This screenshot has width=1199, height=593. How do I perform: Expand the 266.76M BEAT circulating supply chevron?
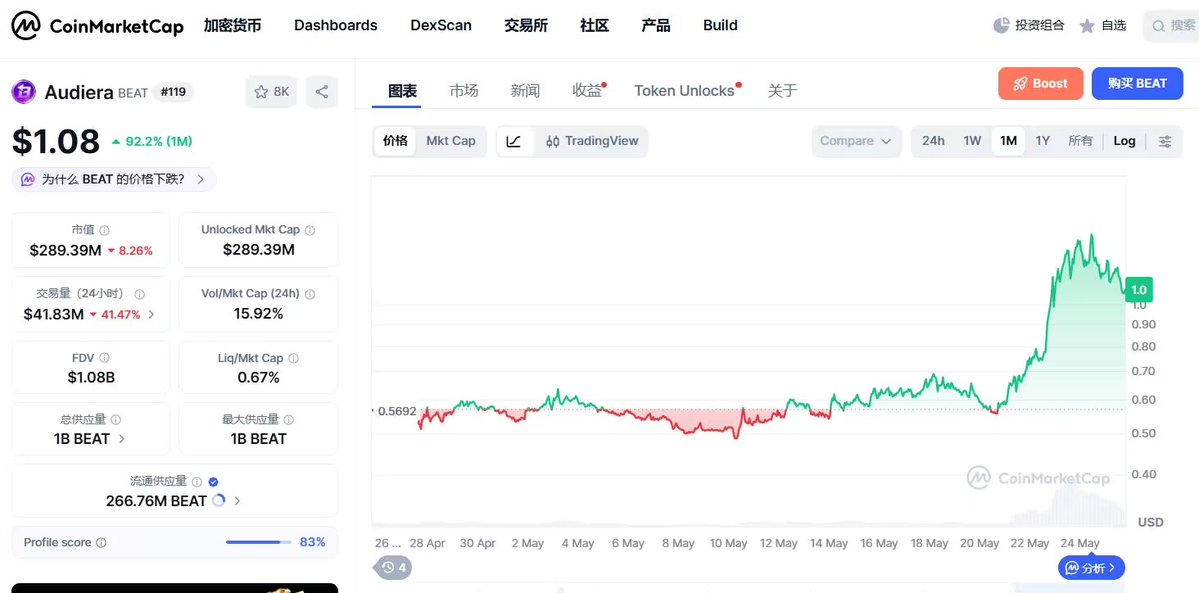click(x=237, y=501)
